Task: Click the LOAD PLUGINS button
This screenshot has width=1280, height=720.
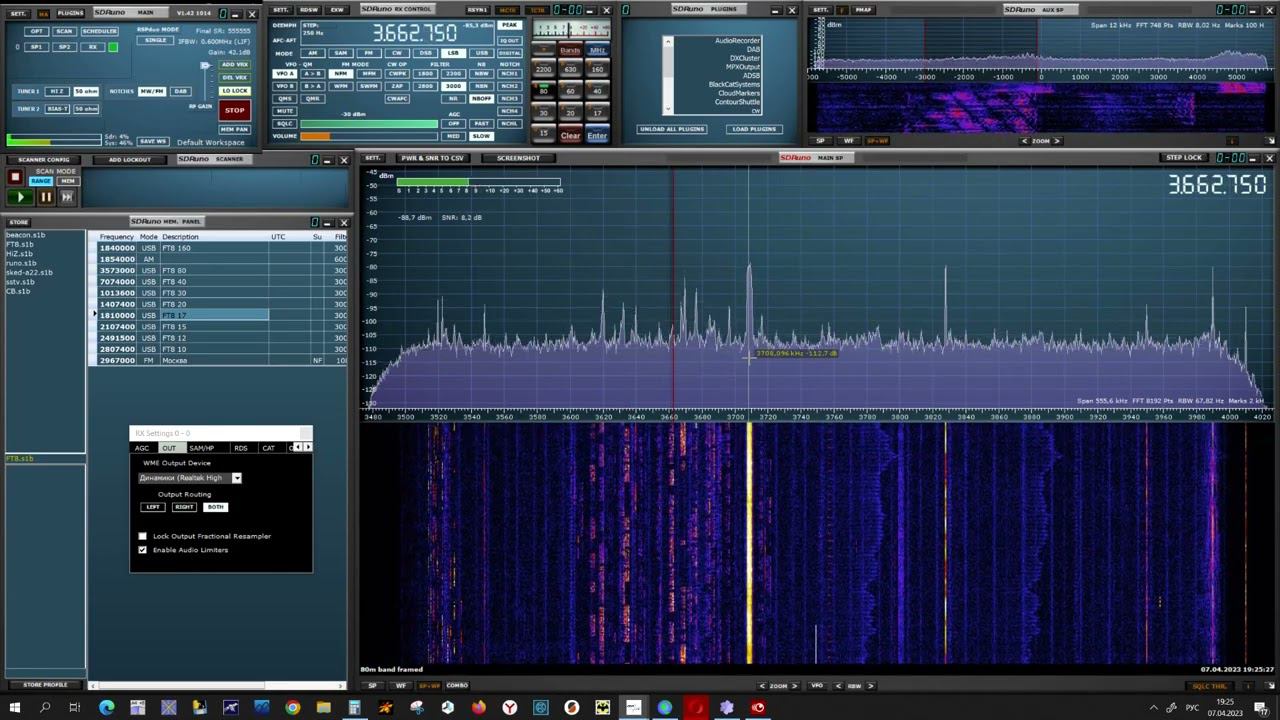Action: pos(754,129)
